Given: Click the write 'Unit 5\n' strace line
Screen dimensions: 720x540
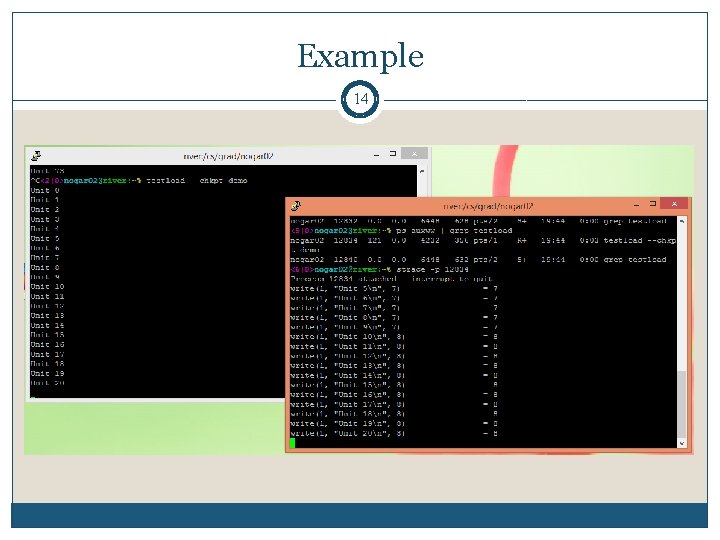Looking at the screenshot, I should click(x=394, y=288).
